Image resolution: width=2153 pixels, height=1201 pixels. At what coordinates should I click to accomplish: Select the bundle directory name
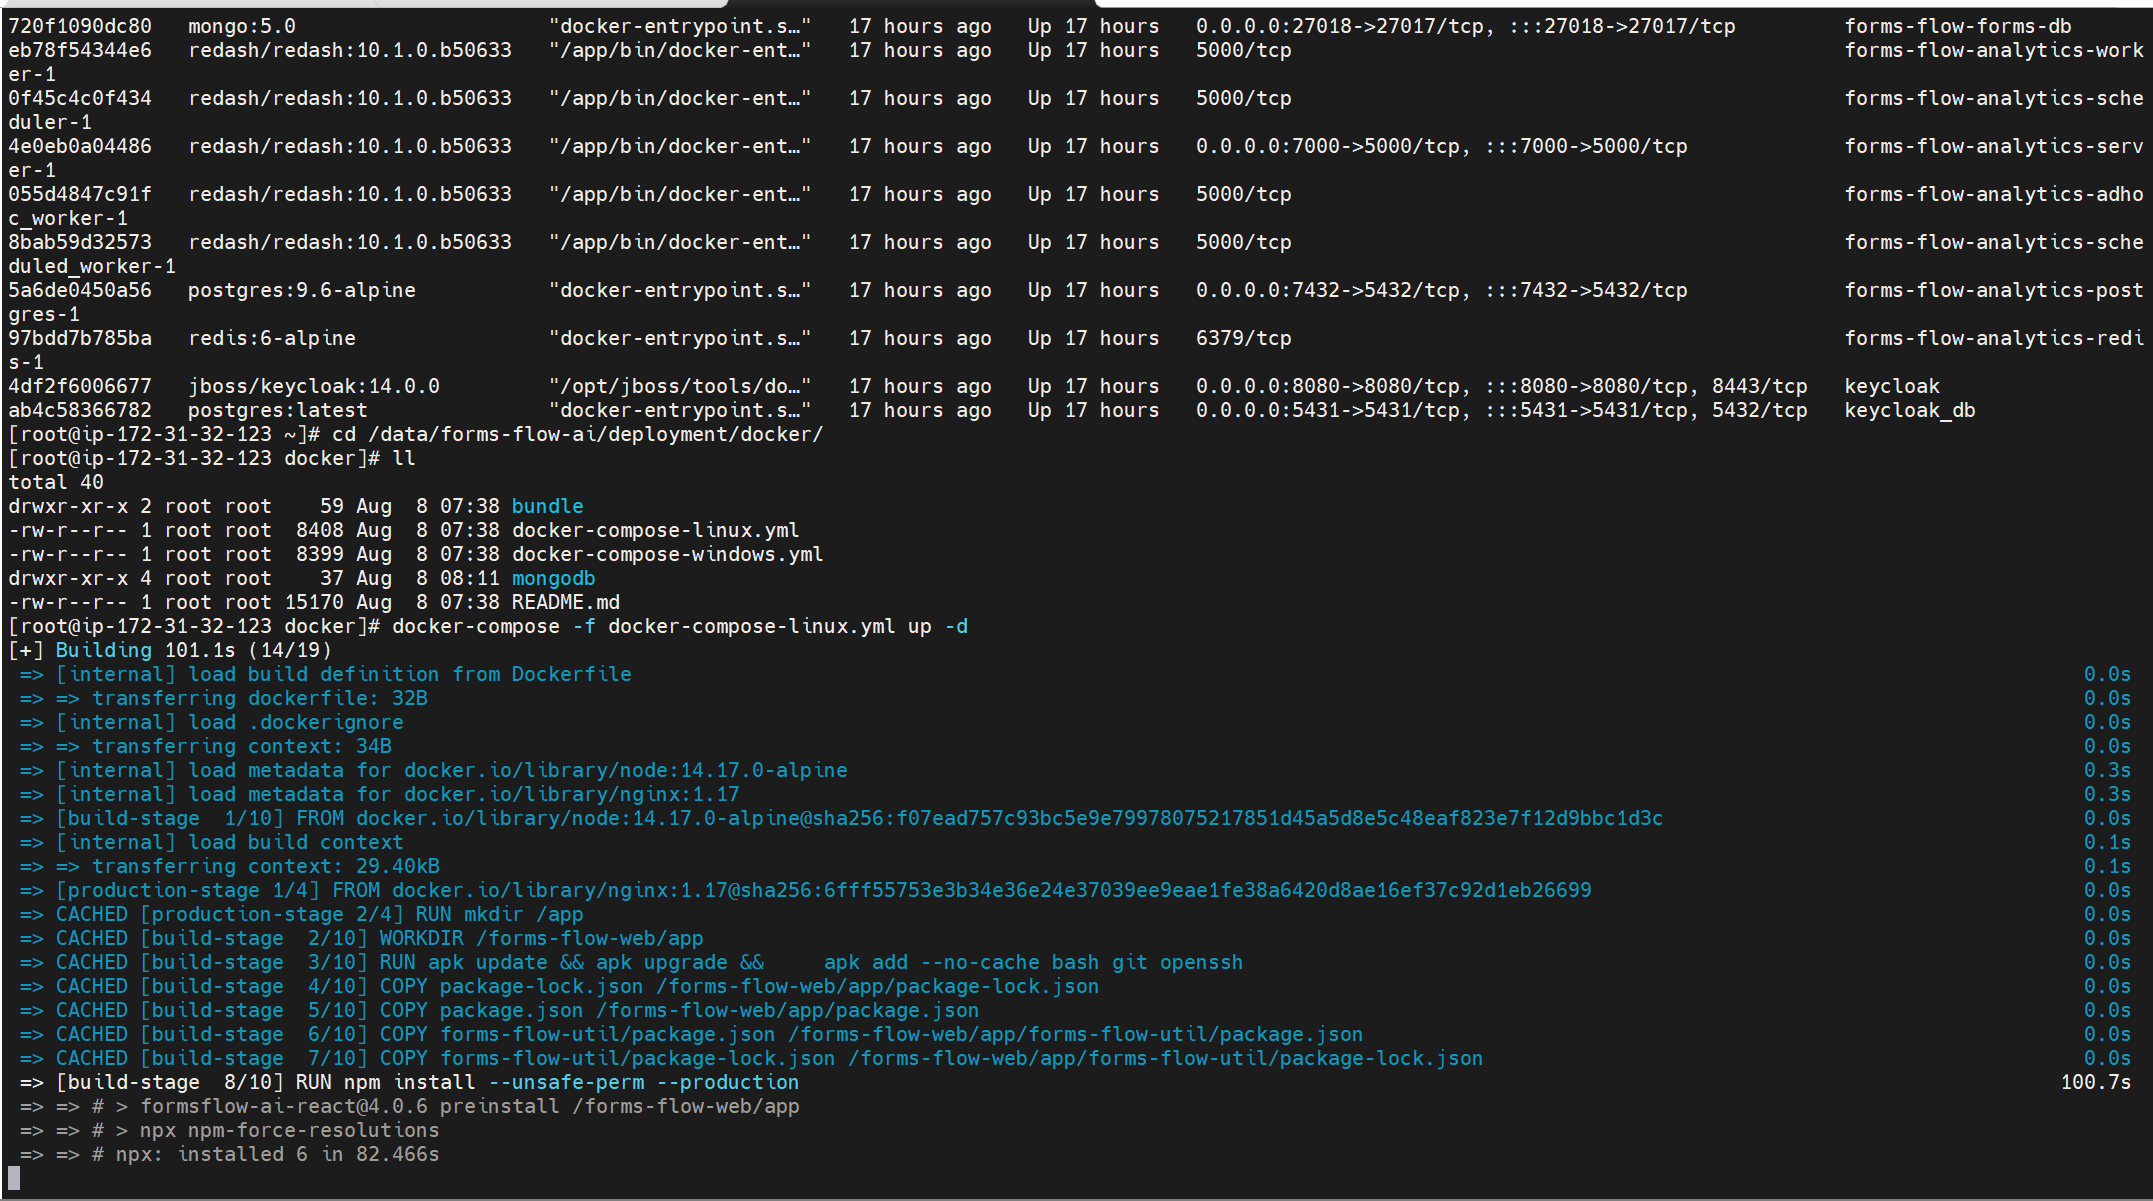coord(546,506)
